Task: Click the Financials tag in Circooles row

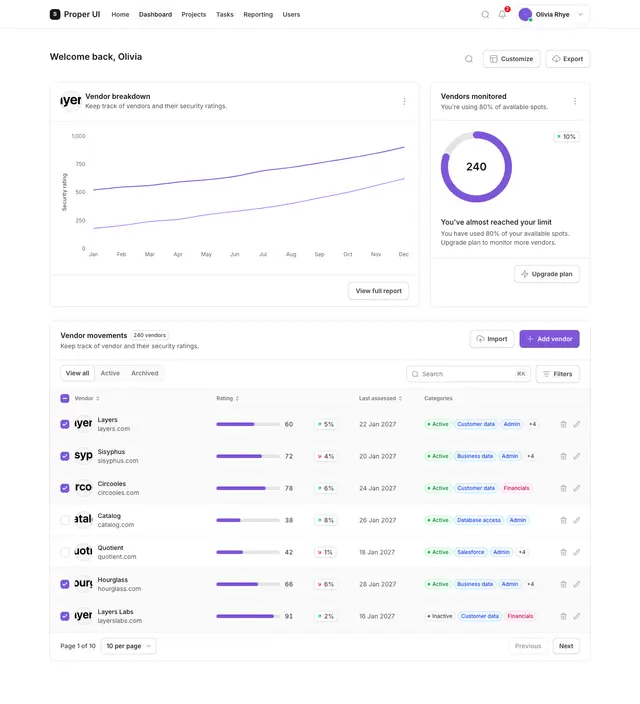Action: (x=516, y=488)
